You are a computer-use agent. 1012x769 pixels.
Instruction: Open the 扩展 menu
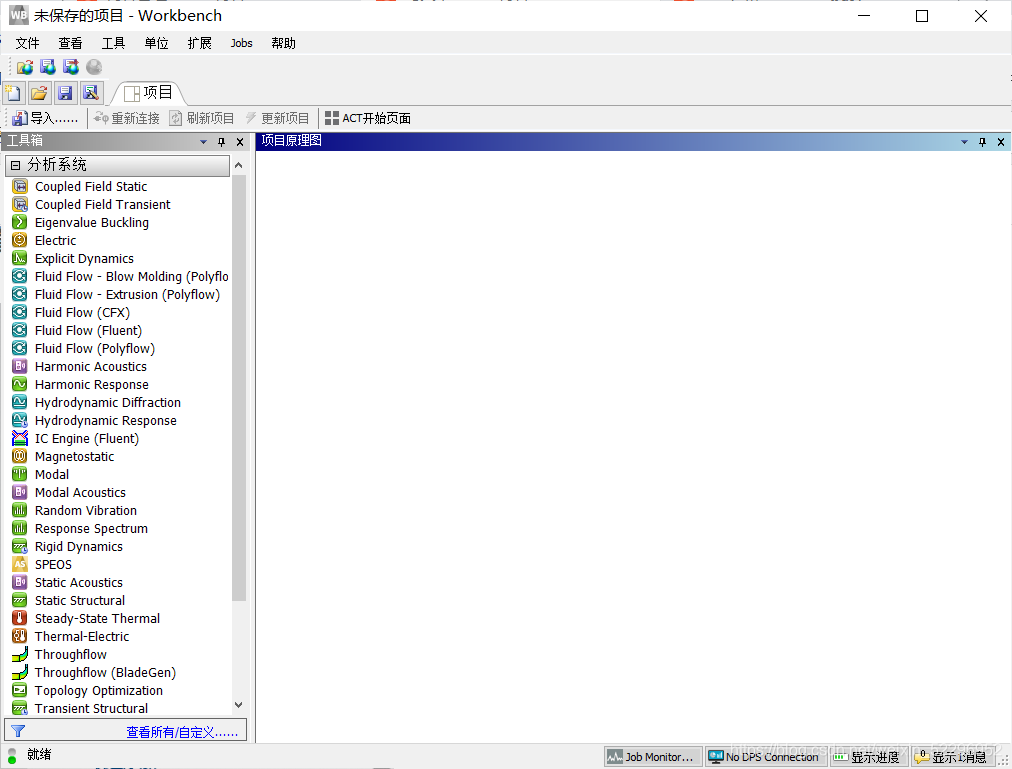click(199, 43)
